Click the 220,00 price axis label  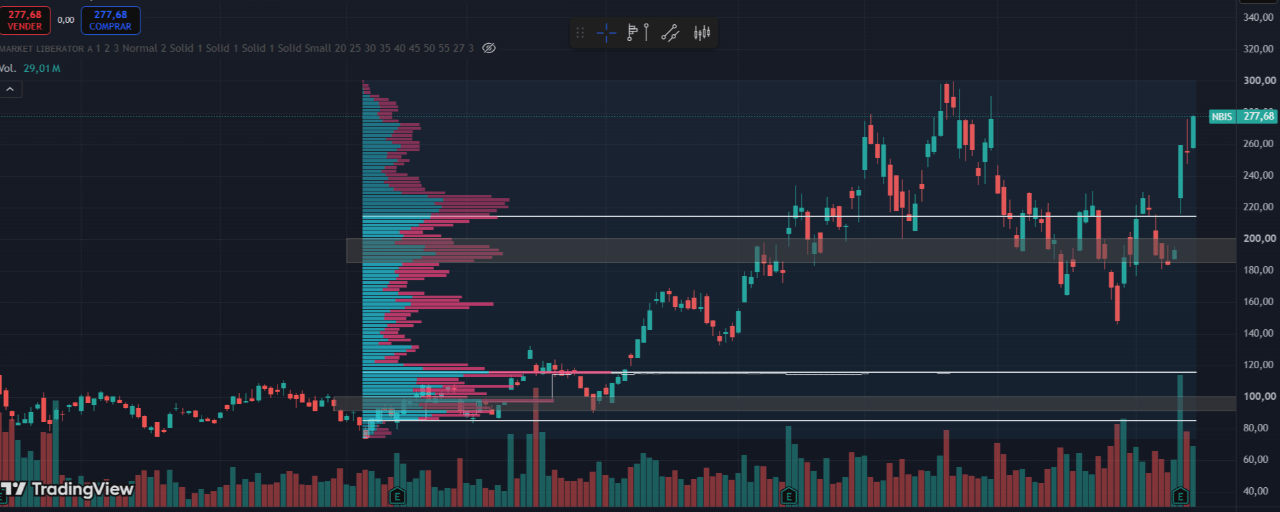(x=1258, y=207)
